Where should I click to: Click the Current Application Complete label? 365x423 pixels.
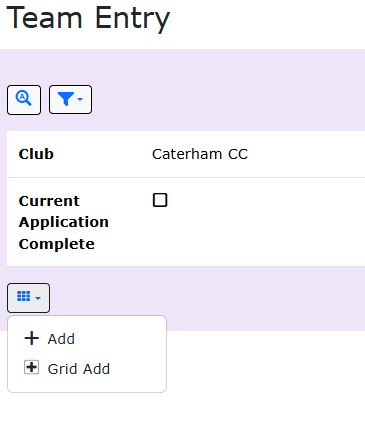pos(64,222)
